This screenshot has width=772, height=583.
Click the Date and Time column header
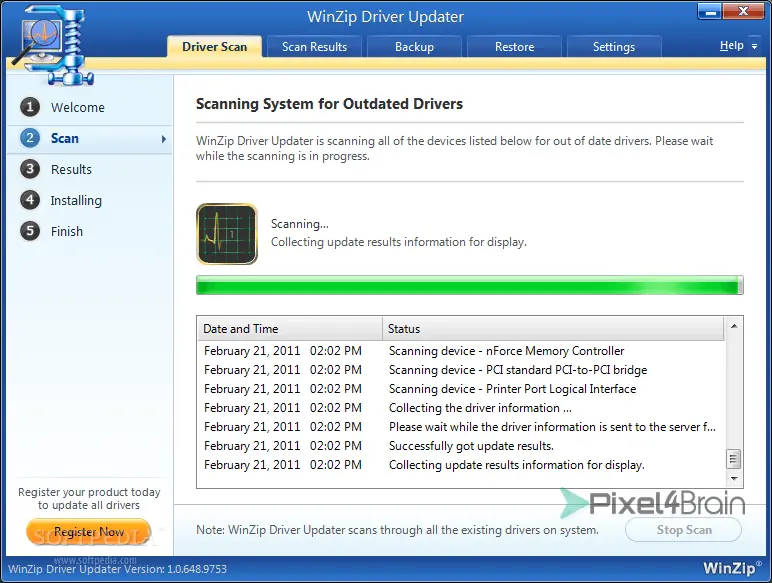290,328
